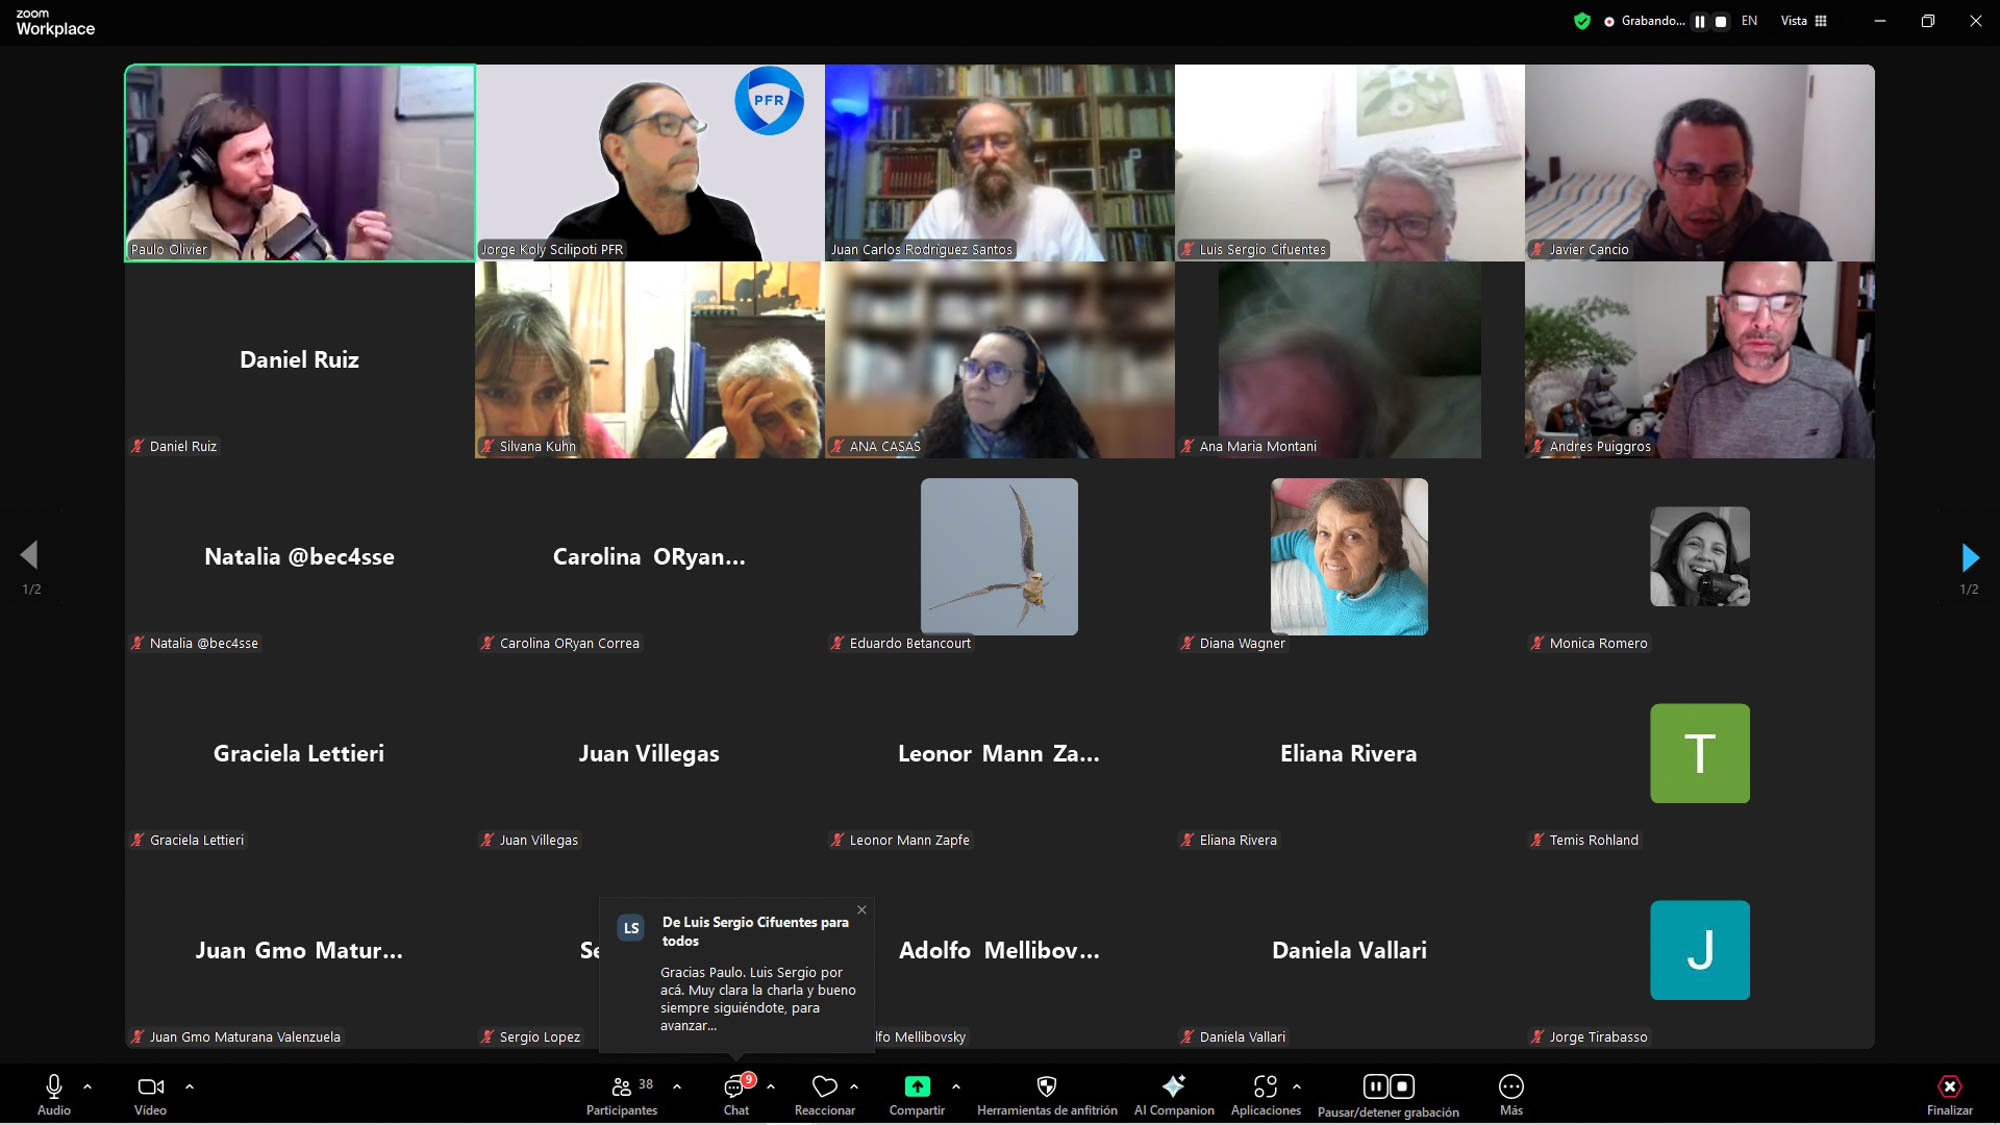2000x1125 pixels.
Task: Click the EN language indicator
Action: 1749,21
